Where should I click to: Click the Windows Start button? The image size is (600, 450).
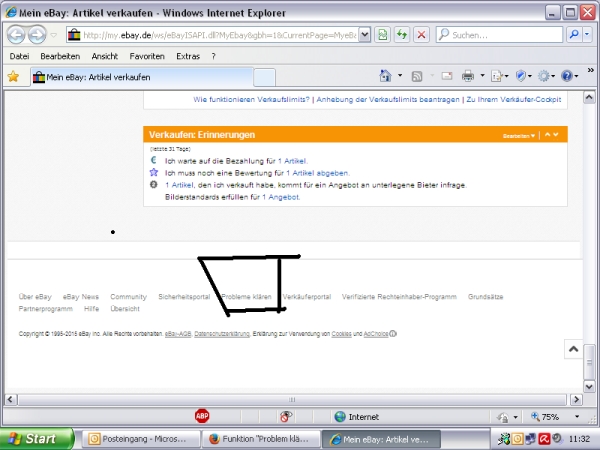click(x=37, y=439)
